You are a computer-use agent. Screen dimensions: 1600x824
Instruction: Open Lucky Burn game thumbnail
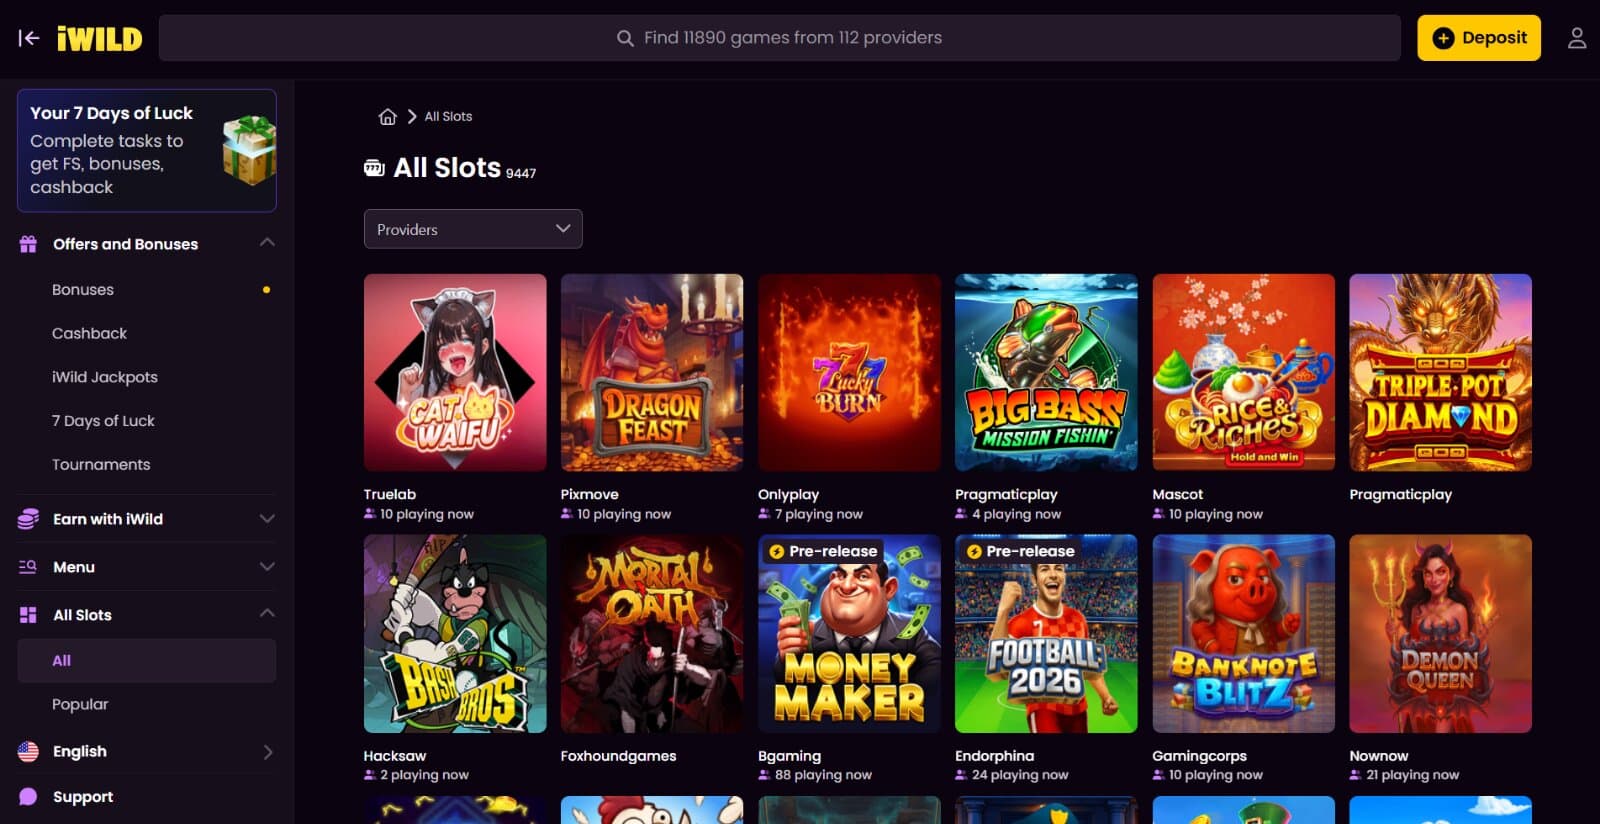849,372
